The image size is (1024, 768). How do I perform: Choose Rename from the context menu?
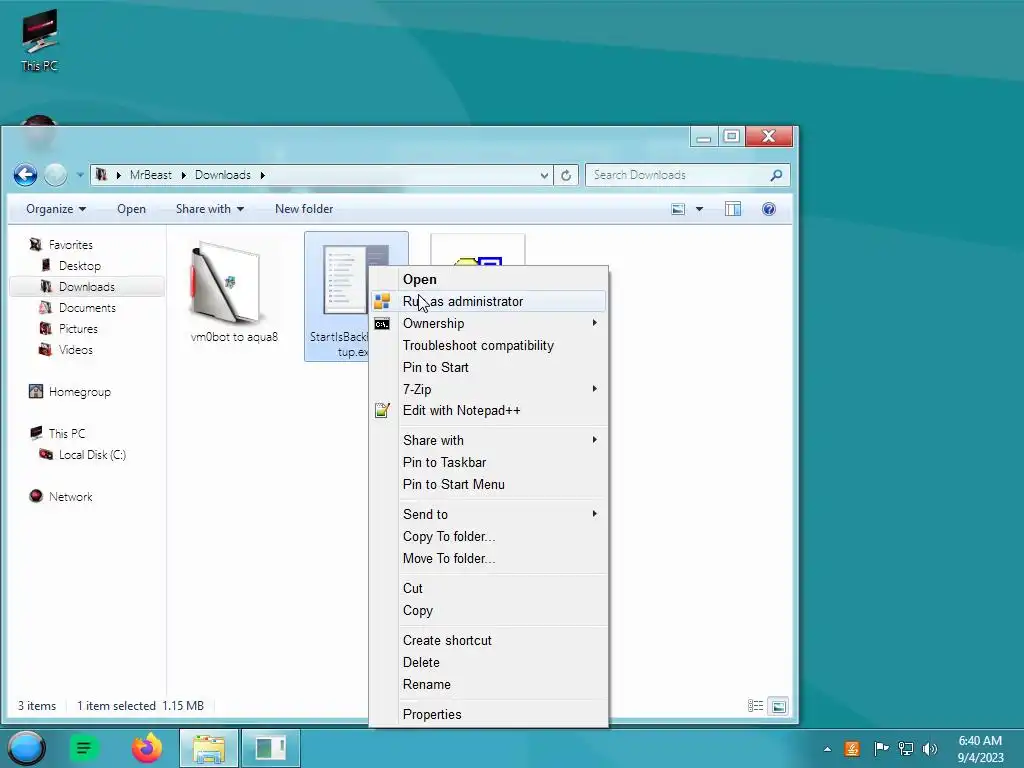click(x=488, y=684)
